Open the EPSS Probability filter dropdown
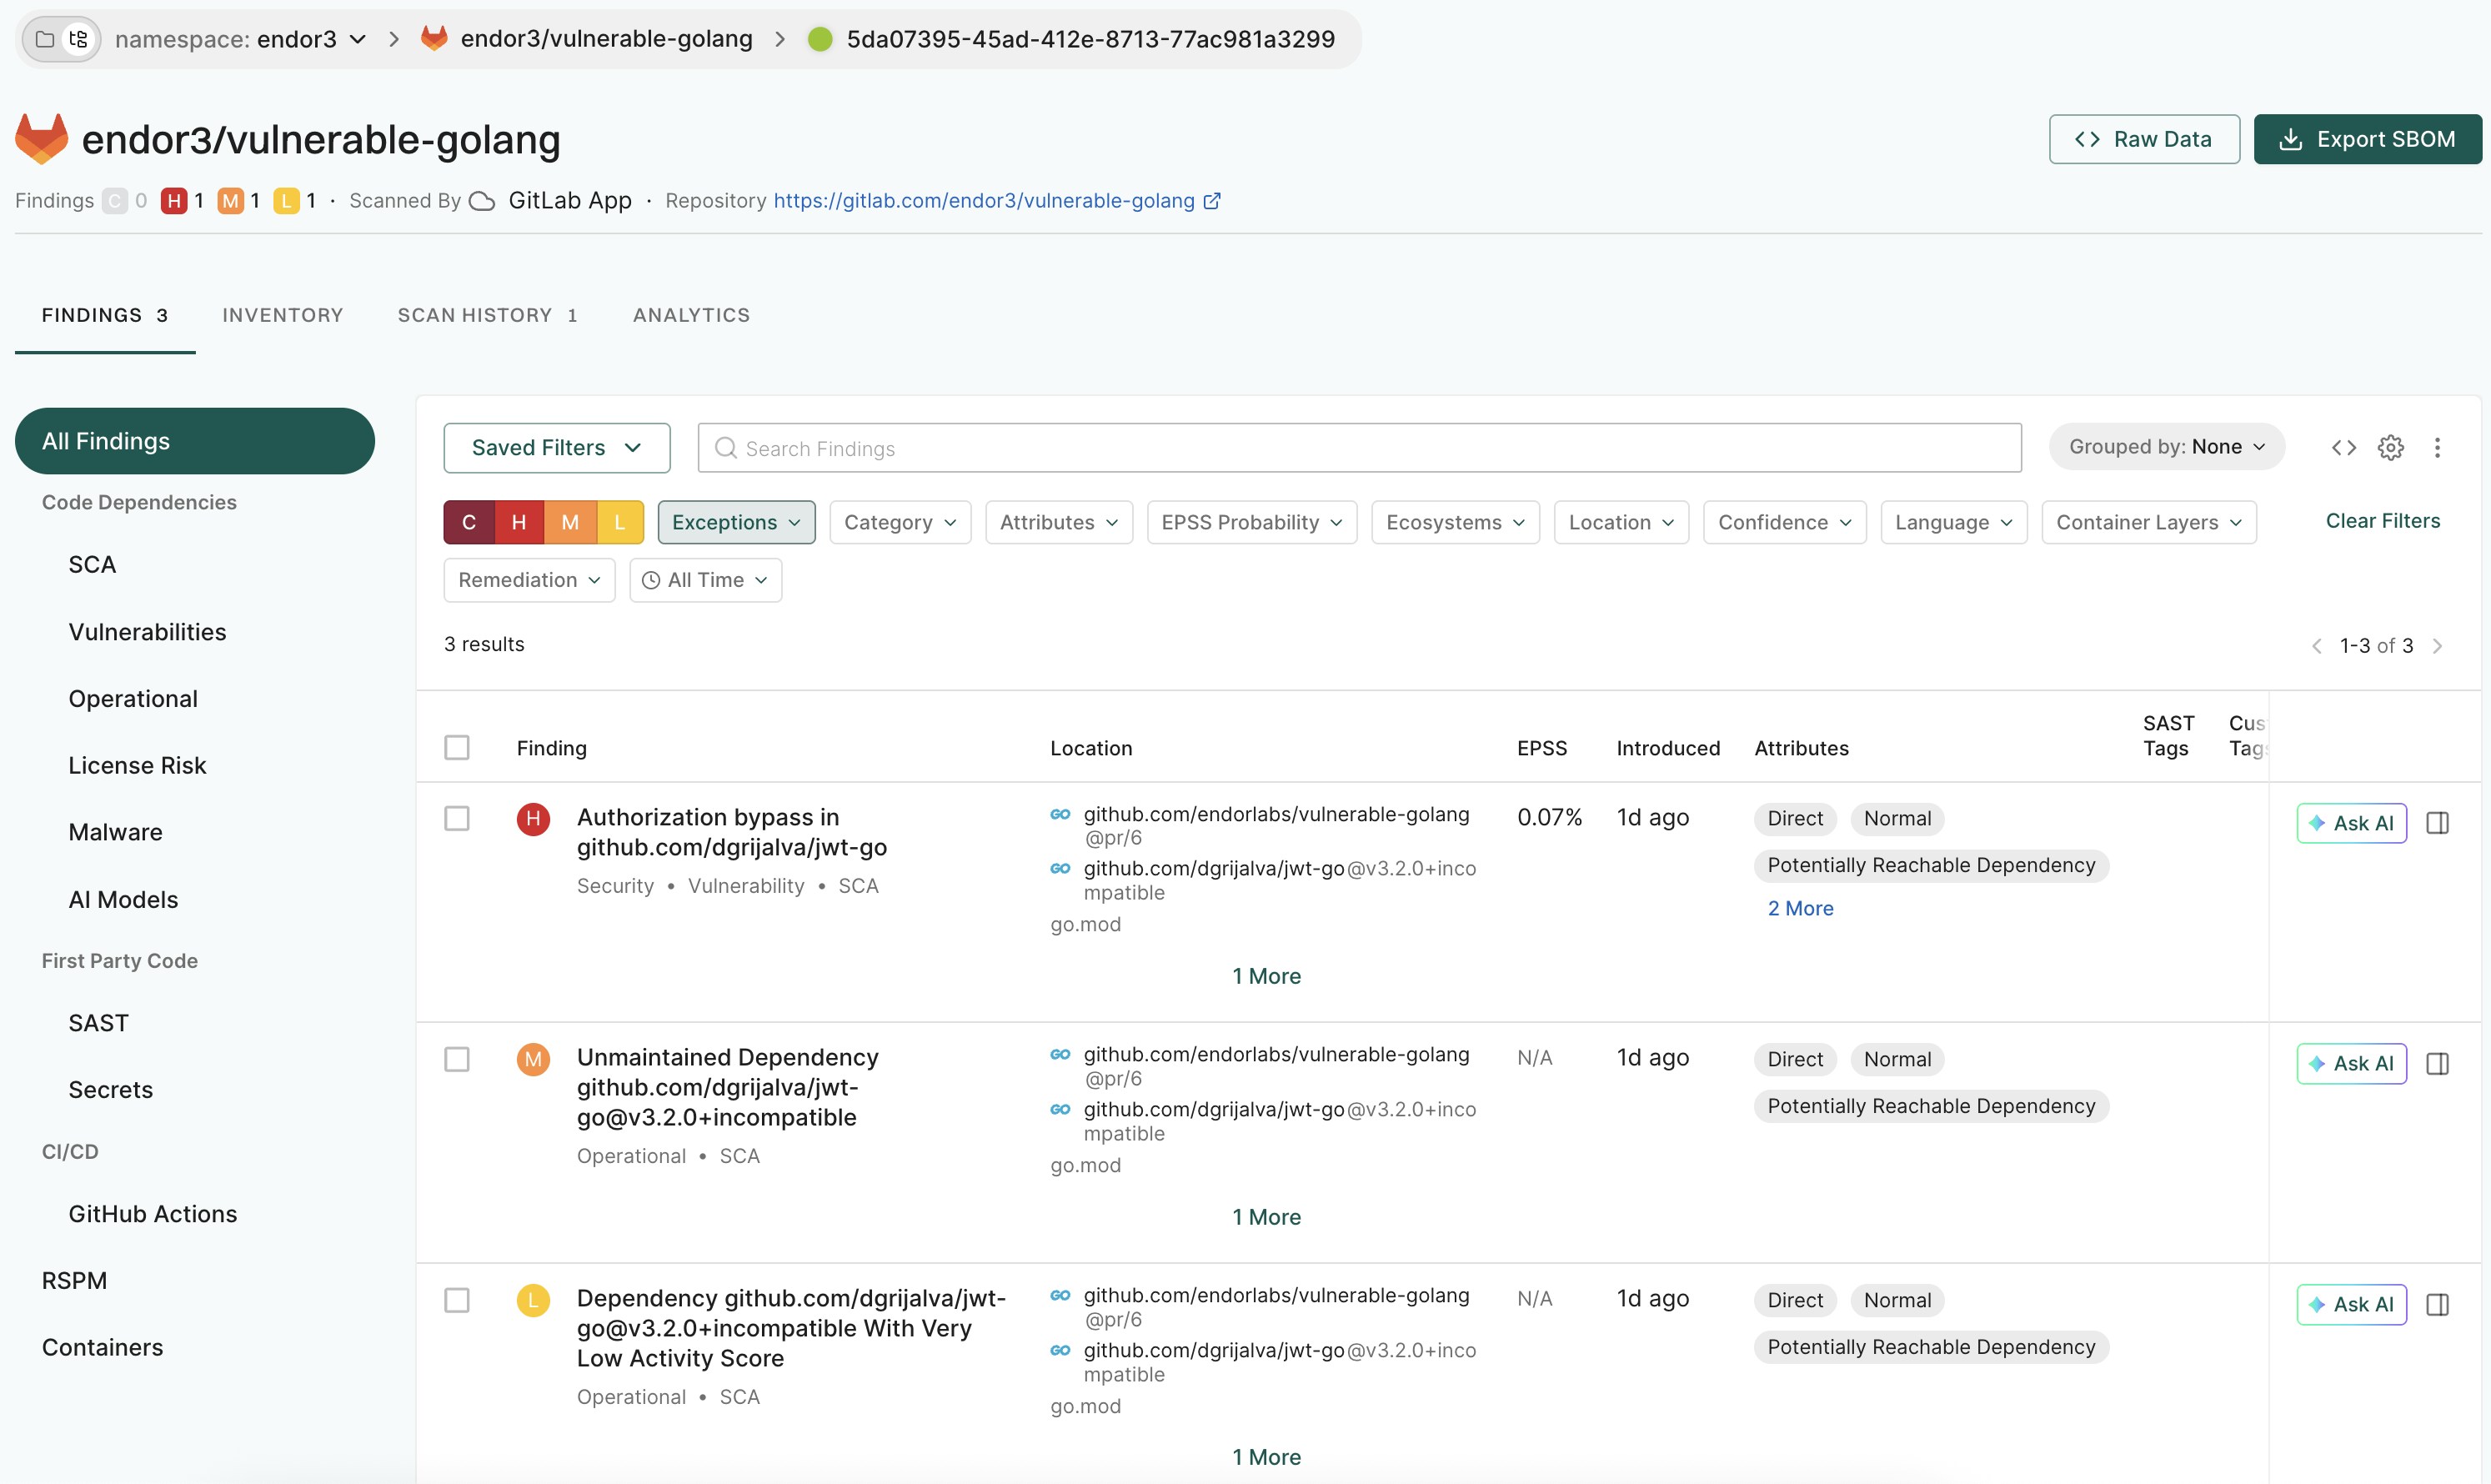 click(1251, 522)
